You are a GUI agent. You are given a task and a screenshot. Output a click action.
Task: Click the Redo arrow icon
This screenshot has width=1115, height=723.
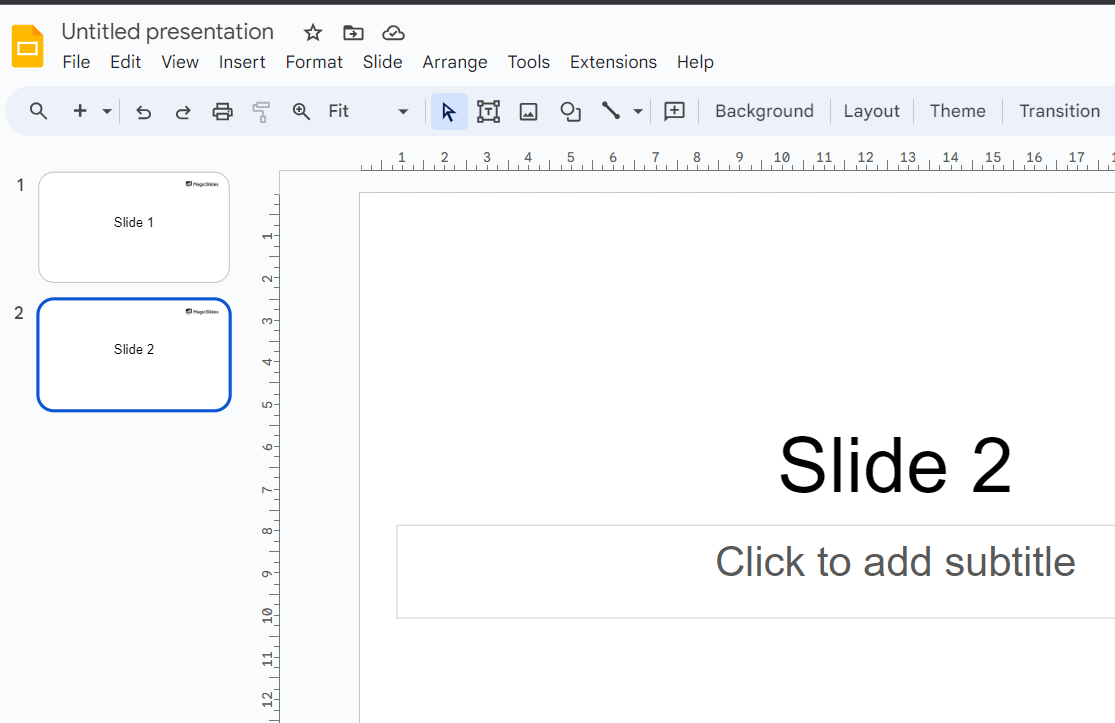coord(183,112)
